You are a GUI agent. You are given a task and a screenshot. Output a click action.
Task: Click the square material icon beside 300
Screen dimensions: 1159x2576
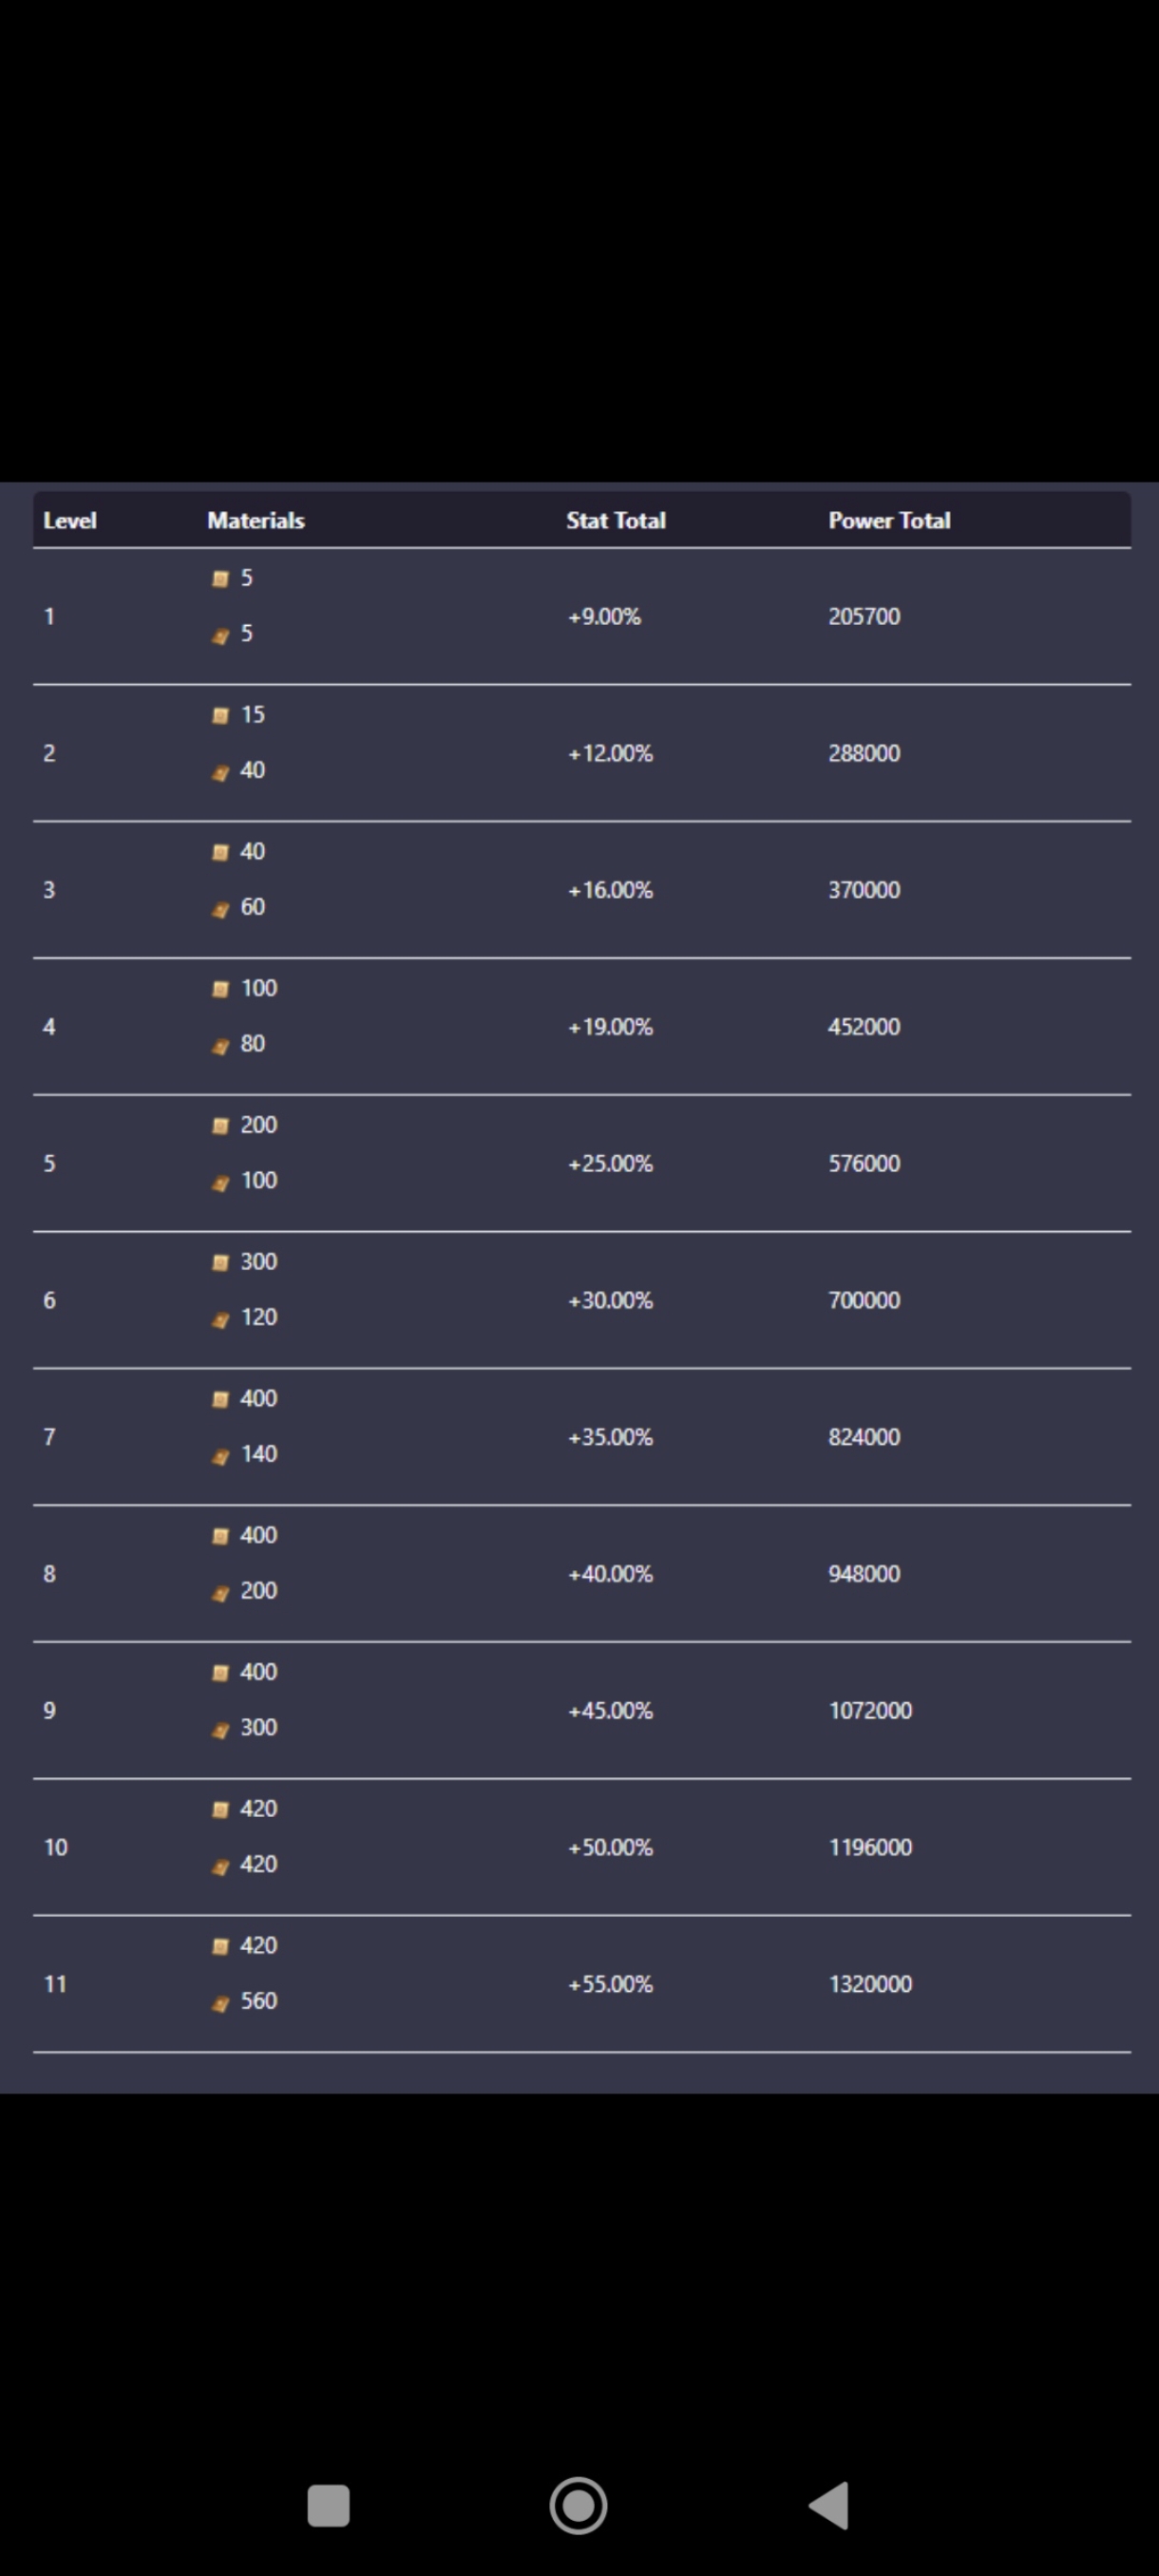(x=221, y=1262)
